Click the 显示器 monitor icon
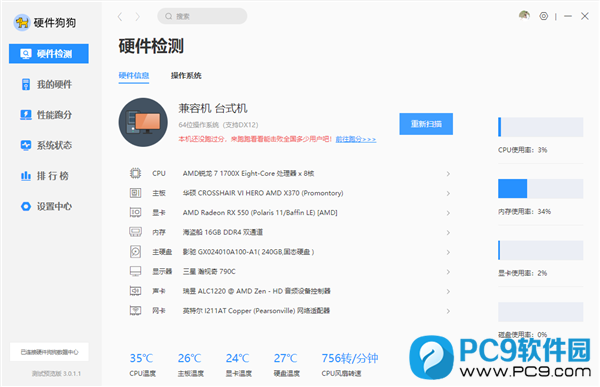 [x=135, y=271]
